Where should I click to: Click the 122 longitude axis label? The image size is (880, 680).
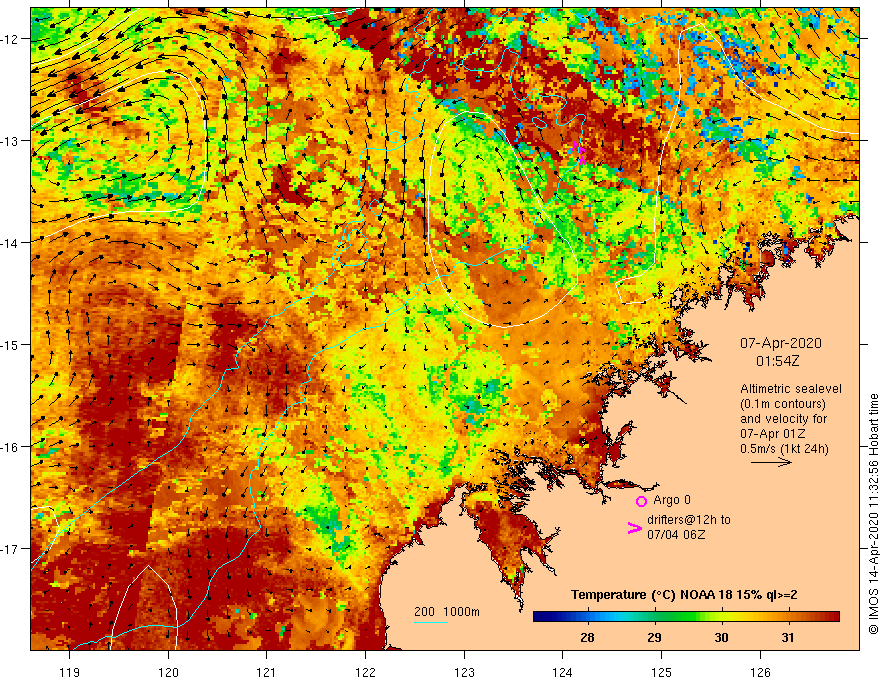coord(365,672)
